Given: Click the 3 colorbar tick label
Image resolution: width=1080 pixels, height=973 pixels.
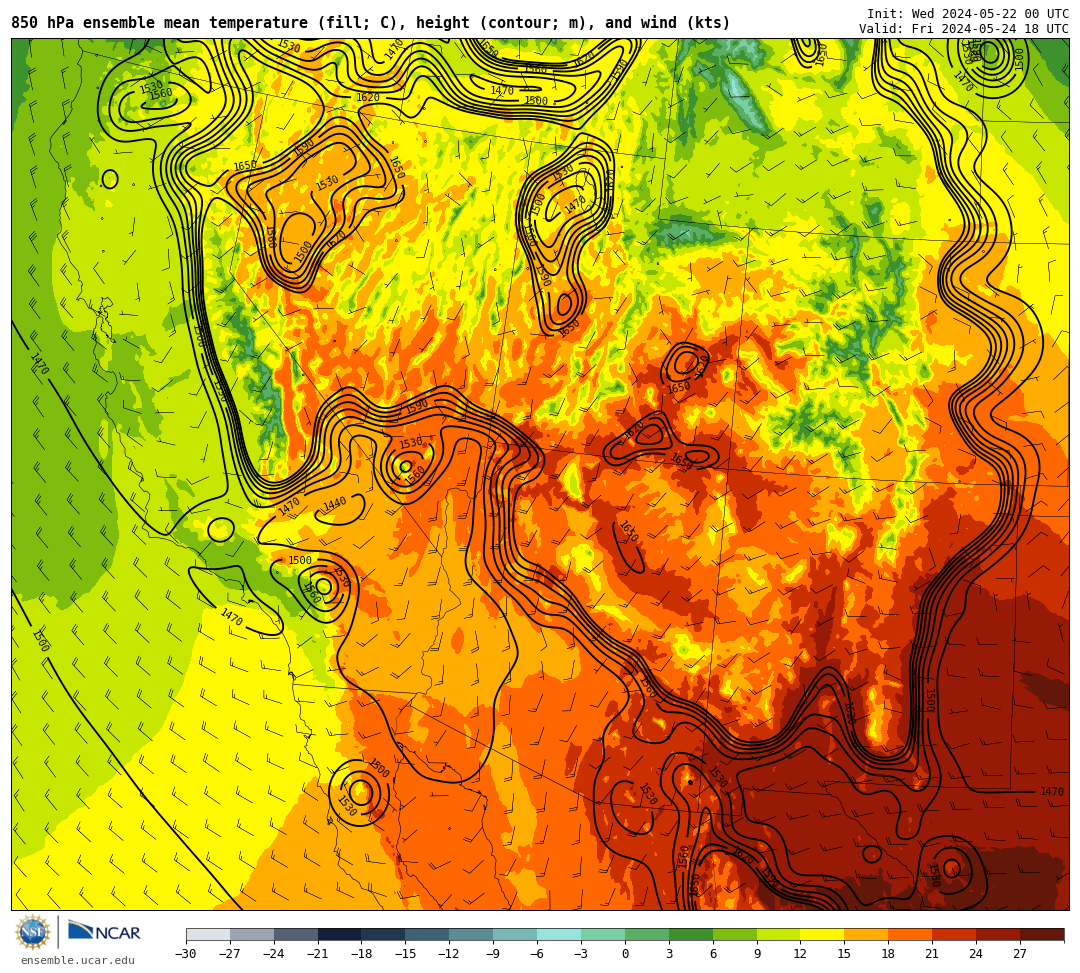Looking at the screenshot, I should [669, 954].
